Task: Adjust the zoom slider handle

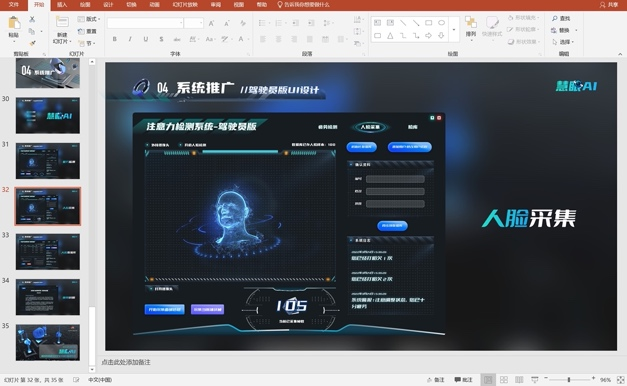Action: click(569, 380)
